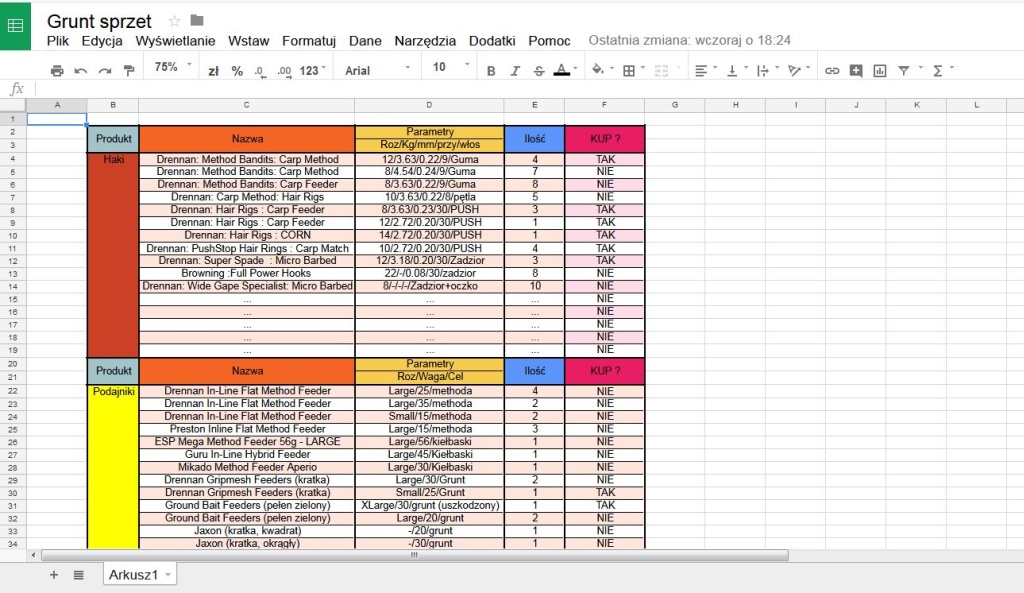Decrease decimal places

[260, 71]
